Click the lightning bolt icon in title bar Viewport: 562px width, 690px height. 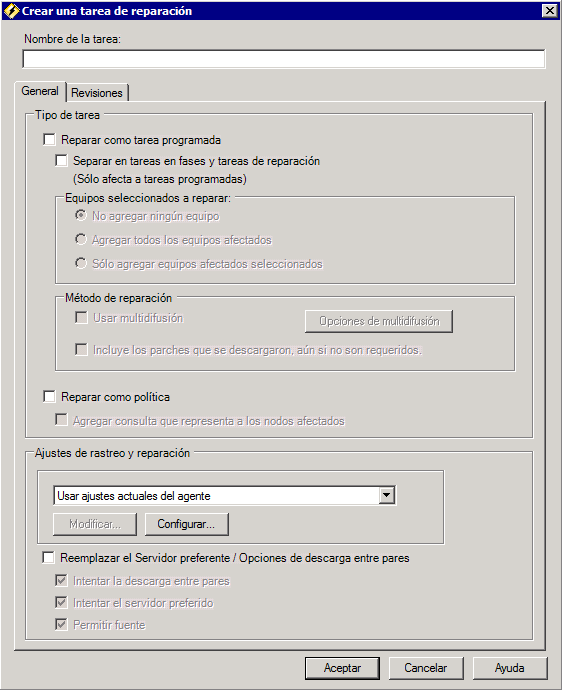[x=11, y=11]
